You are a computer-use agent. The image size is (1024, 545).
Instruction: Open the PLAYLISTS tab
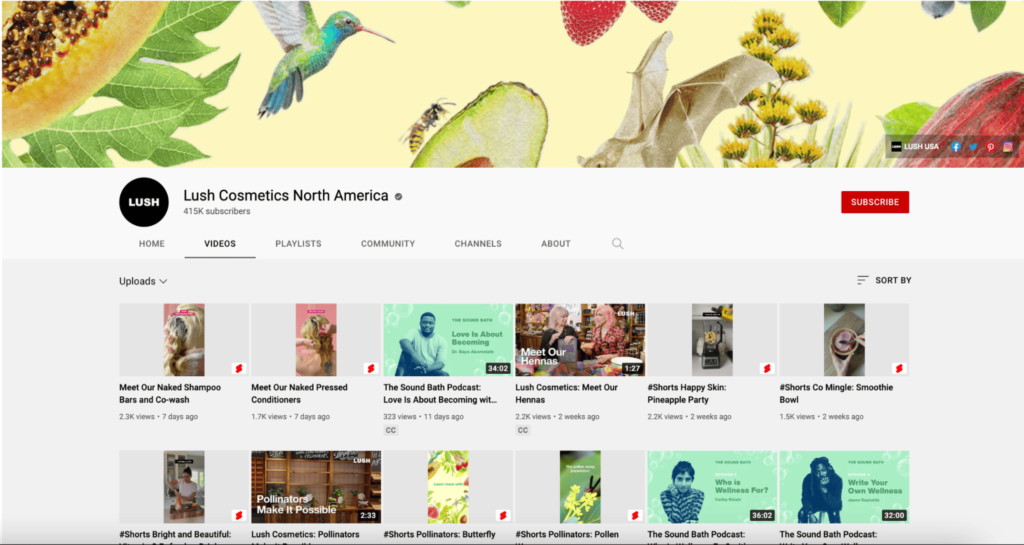[x=298, y=243]
